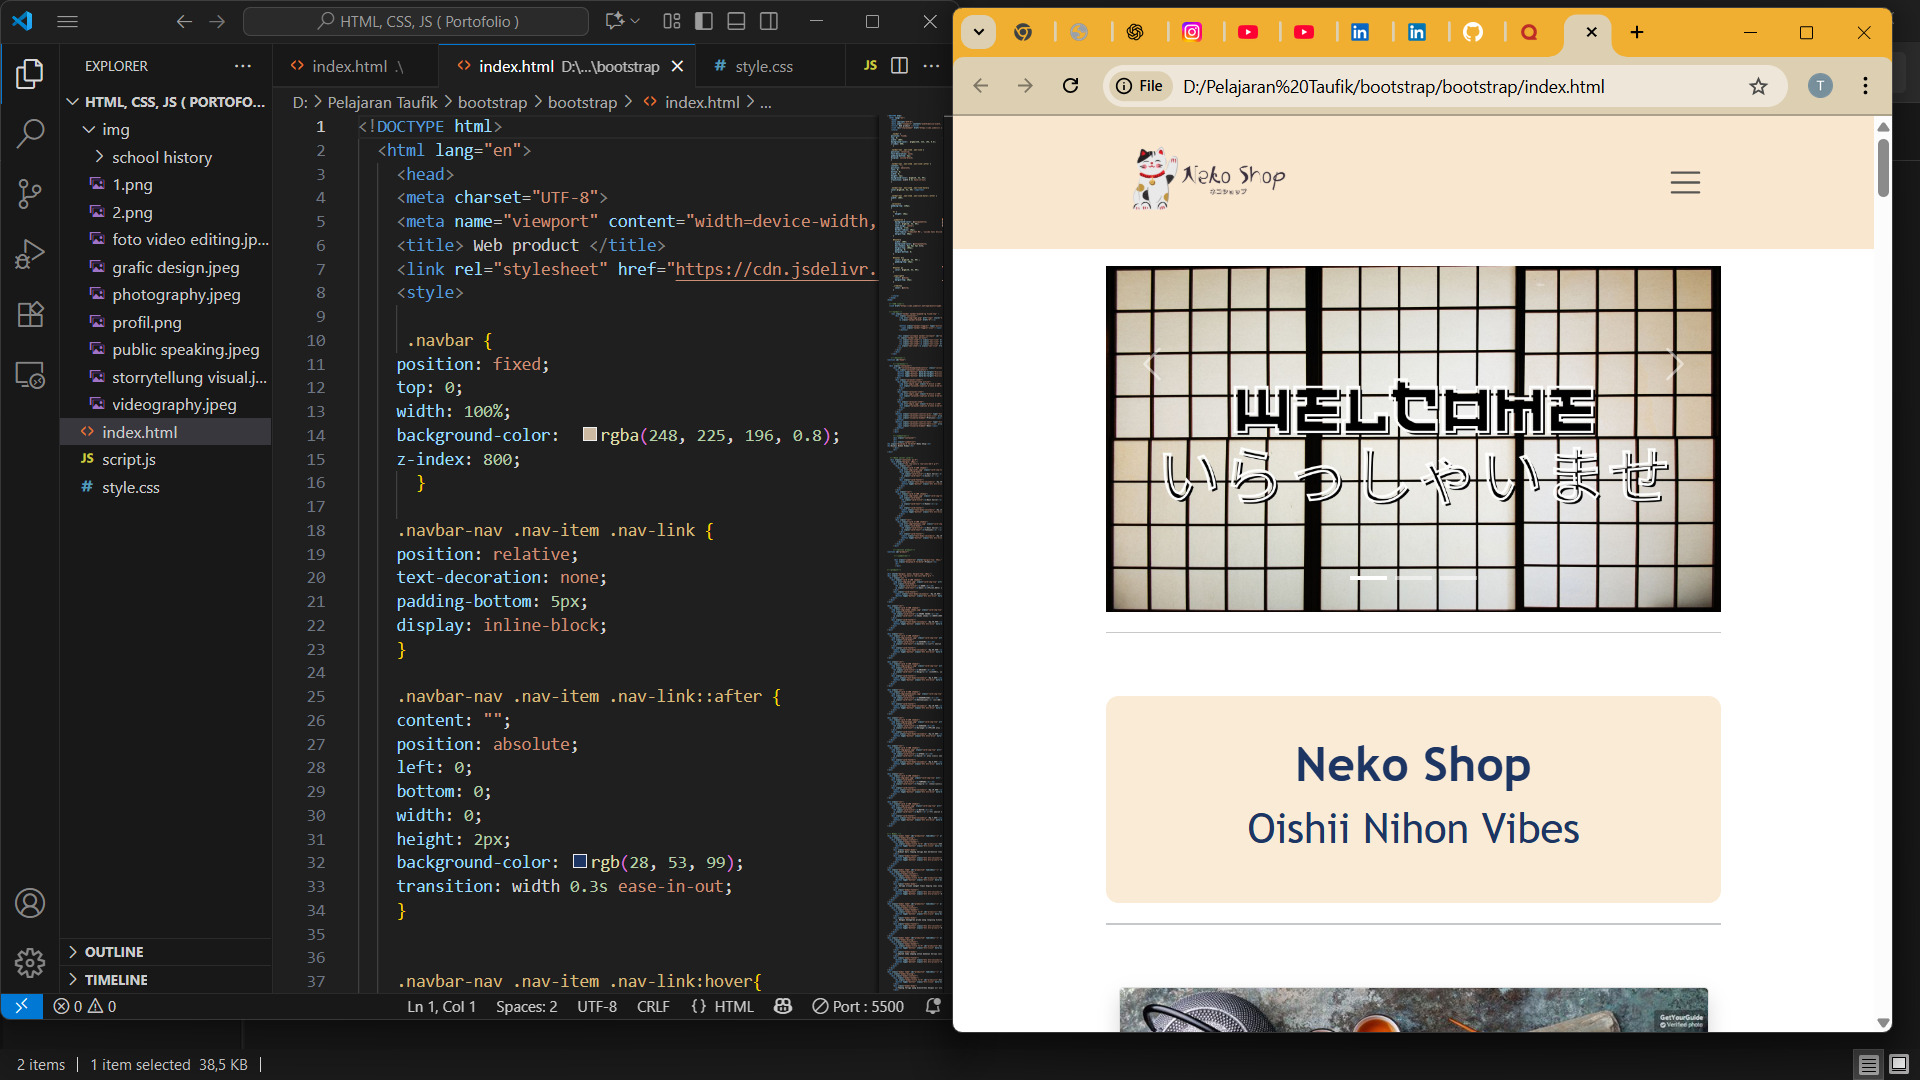The height and width of the screenshot is (1080, 1920).
Task: Toggle the Neko Shop hamburger menu
Action: click(1685, 182)
